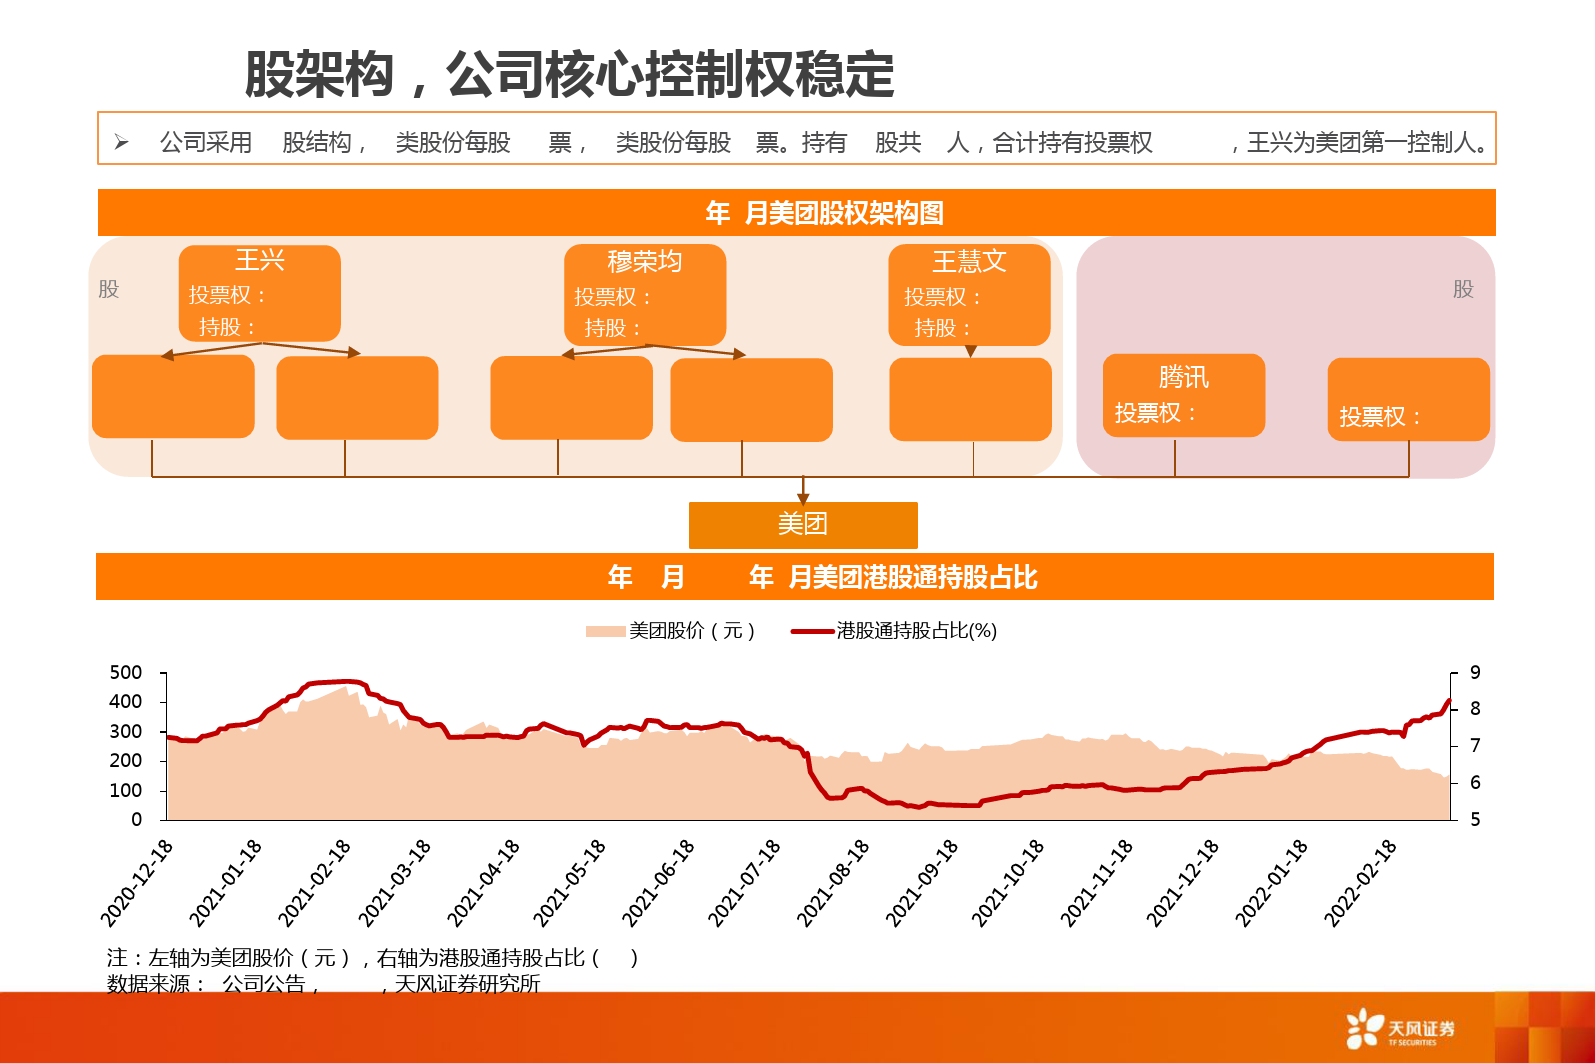Click 投票权 label under 王兴

(227, 295)
